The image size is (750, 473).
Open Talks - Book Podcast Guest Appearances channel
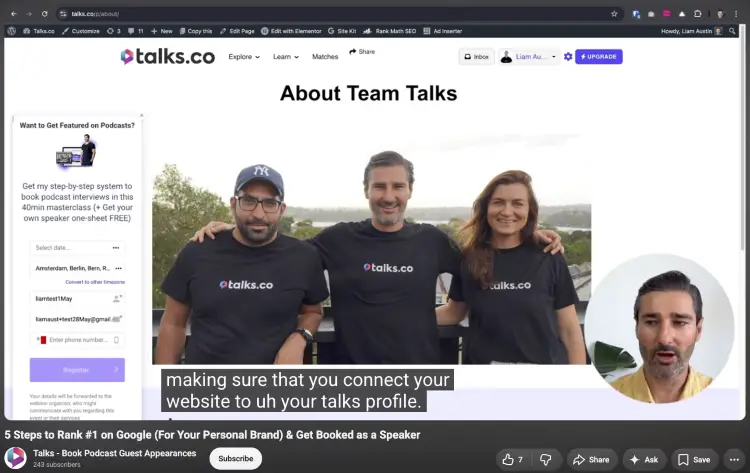pos(114,453)
